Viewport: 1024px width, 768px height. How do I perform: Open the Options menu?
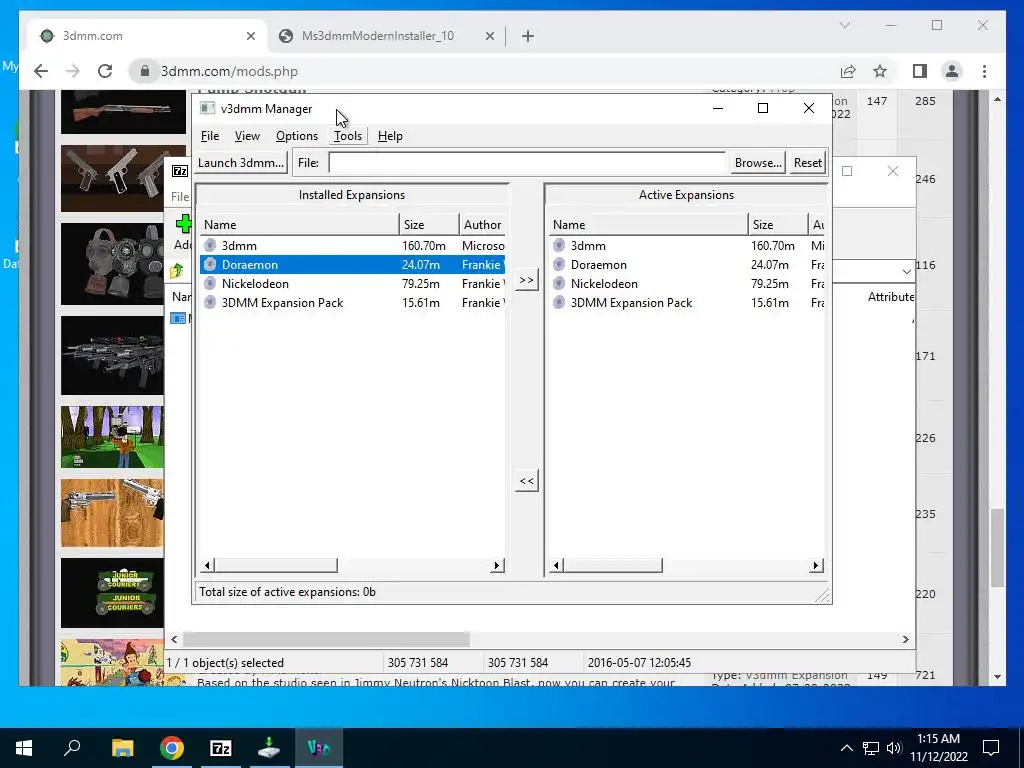(x=296, y=136)
